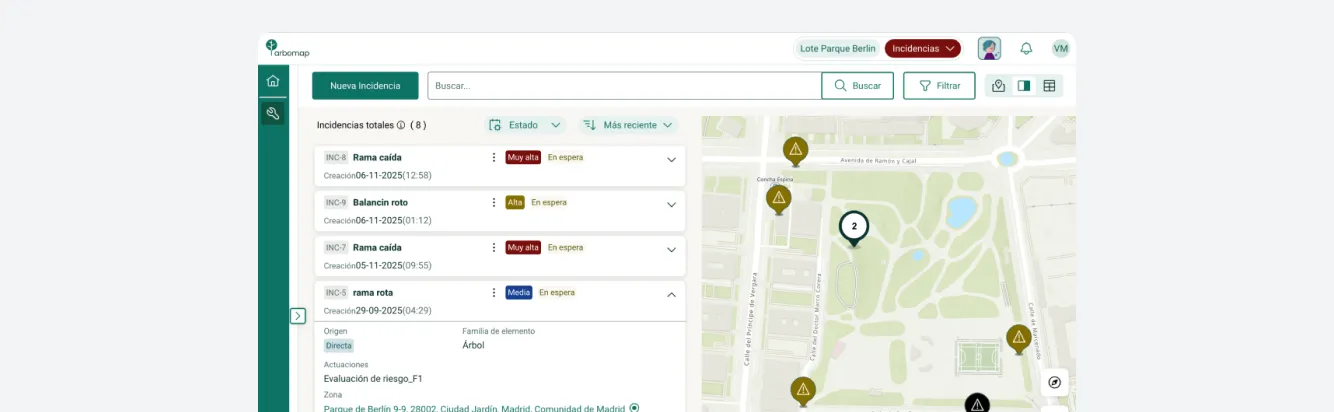1334x412 pixels.
Task: Open the more options menu for INC-8
Action: coord(493,157)
